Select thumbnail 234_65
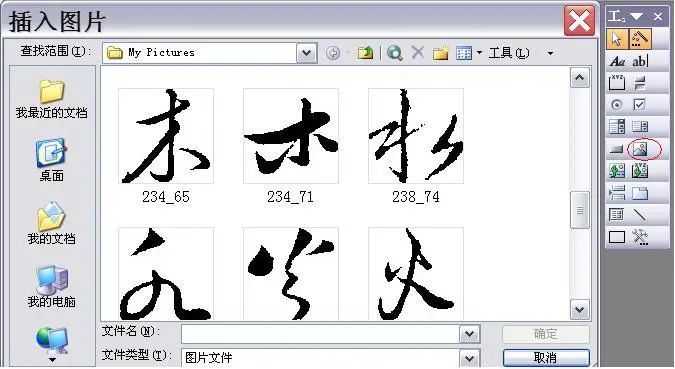 (x=166, y=136)
